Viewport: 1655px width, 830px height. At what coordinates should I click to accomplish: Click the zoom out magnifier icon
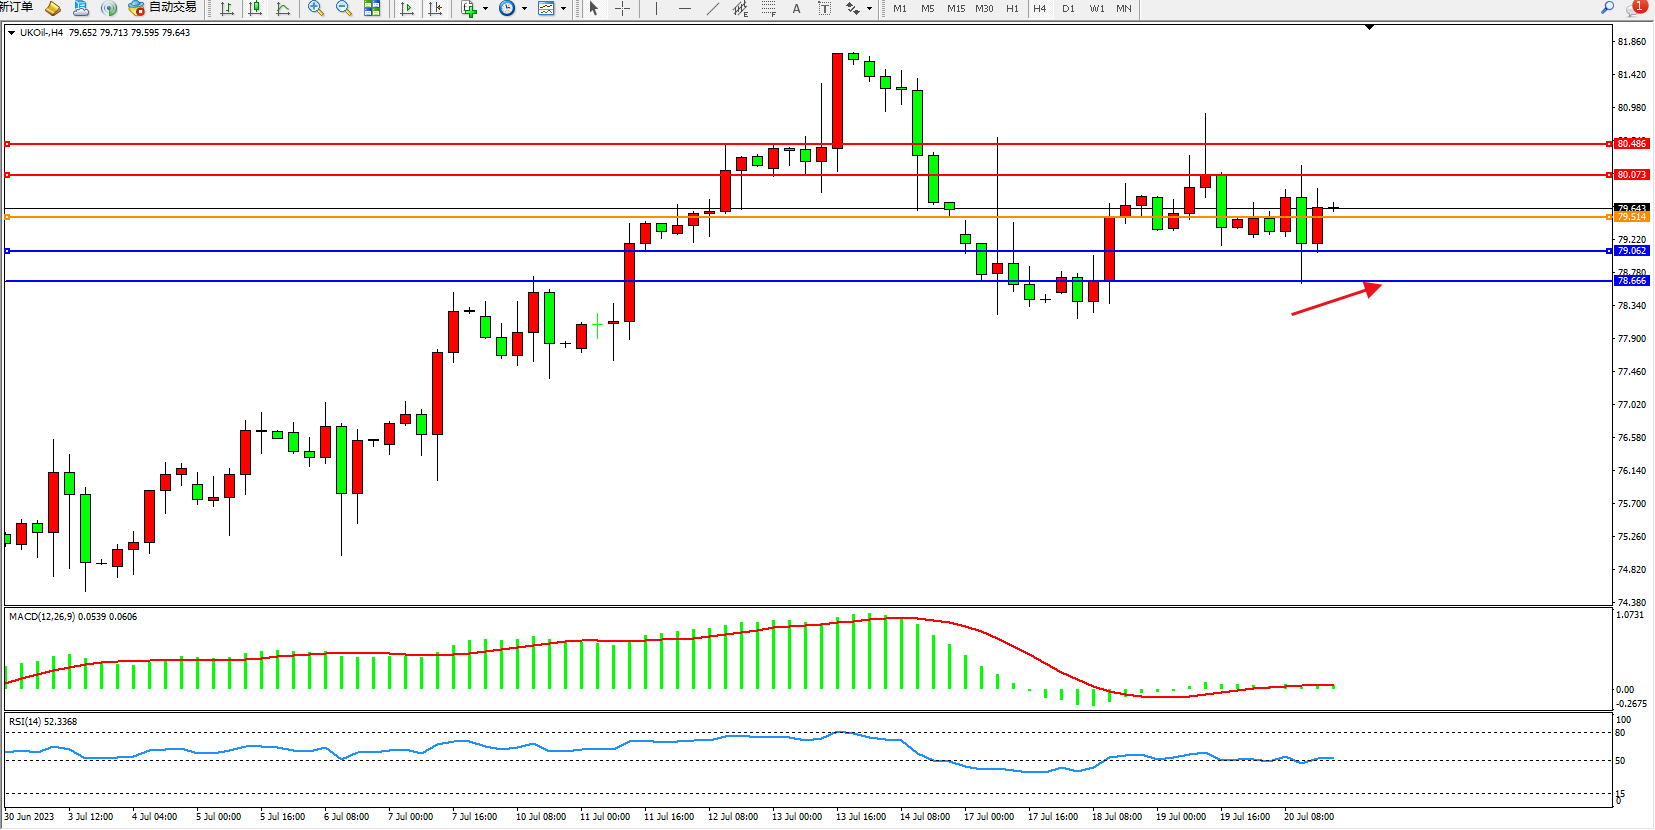[x=344, y=8]
